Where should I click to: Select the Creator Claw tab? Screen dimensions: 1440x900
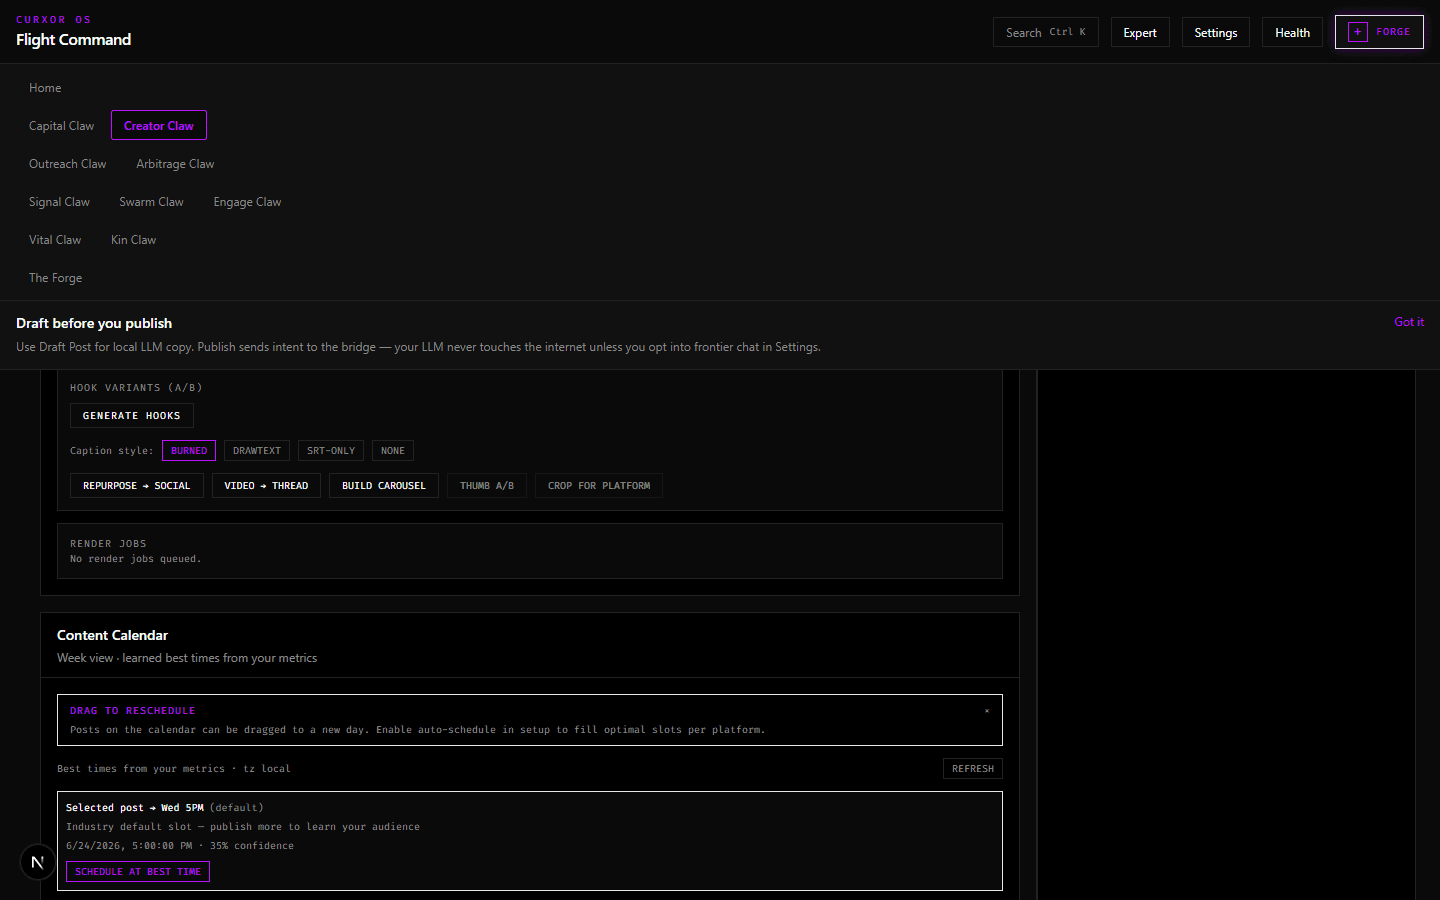159,126
